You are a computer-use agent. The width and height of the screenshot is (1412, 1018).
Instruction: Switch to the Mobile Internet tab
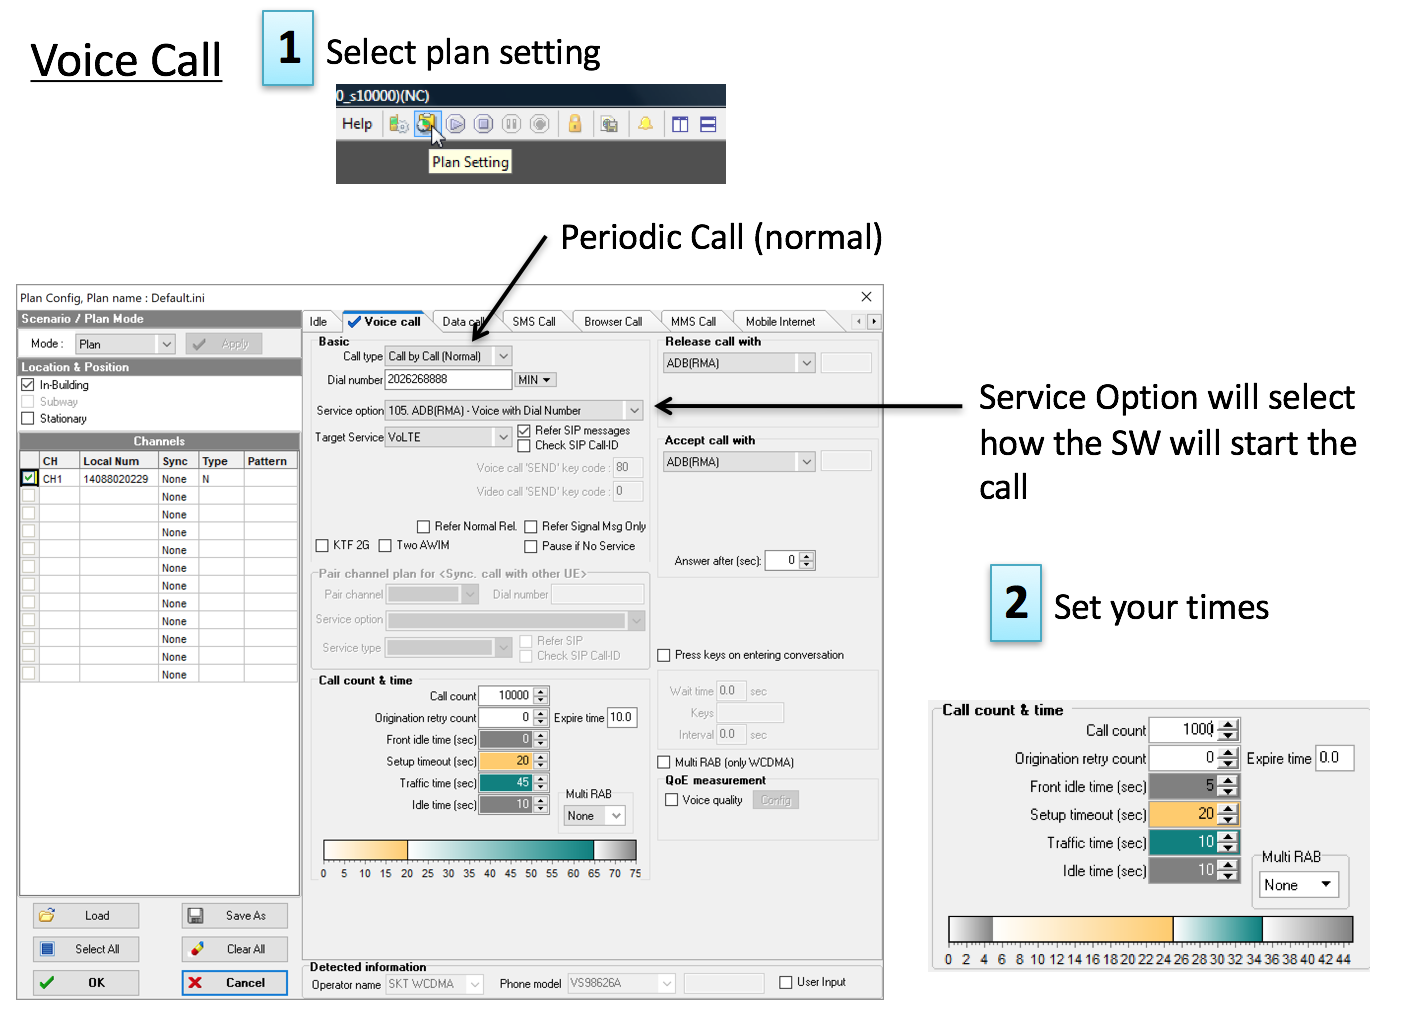780,322
